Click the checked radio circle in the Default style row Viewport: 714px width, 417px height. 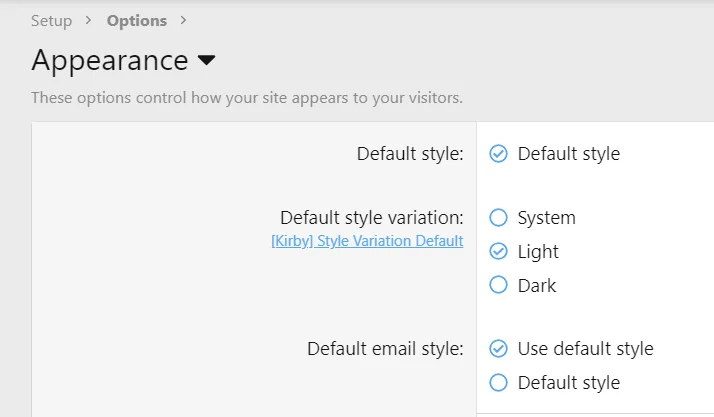point(499,154)
